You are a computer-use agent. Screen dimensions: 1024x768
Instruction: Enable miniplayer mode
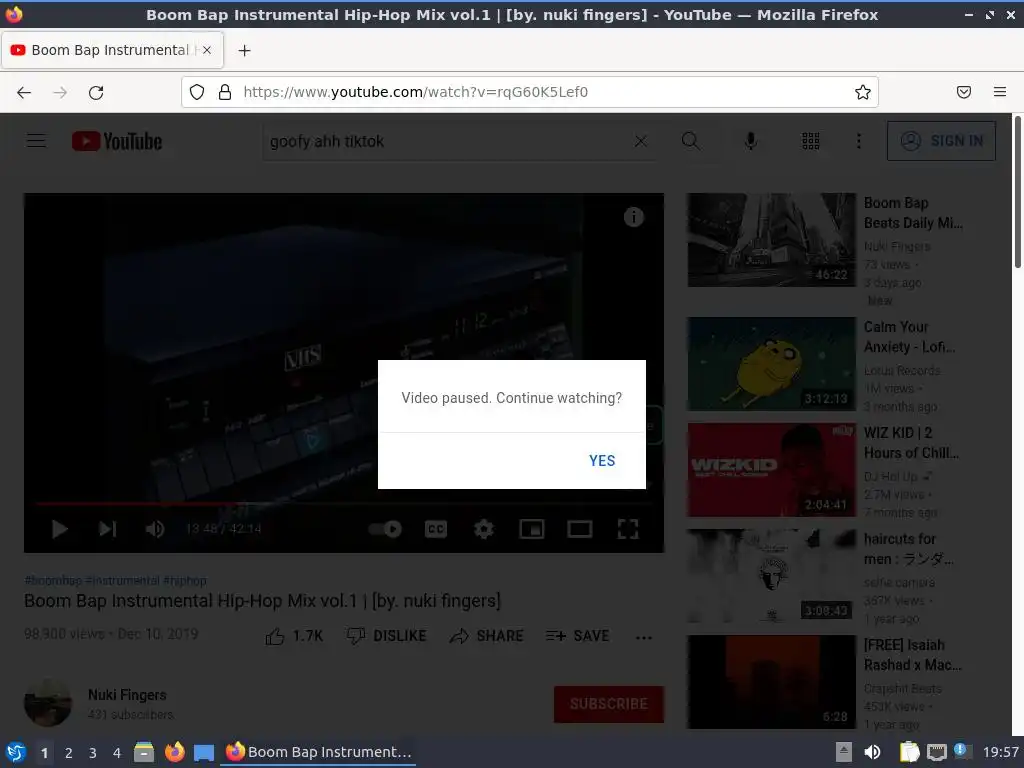pyautogui.click(x=531, y=529)
